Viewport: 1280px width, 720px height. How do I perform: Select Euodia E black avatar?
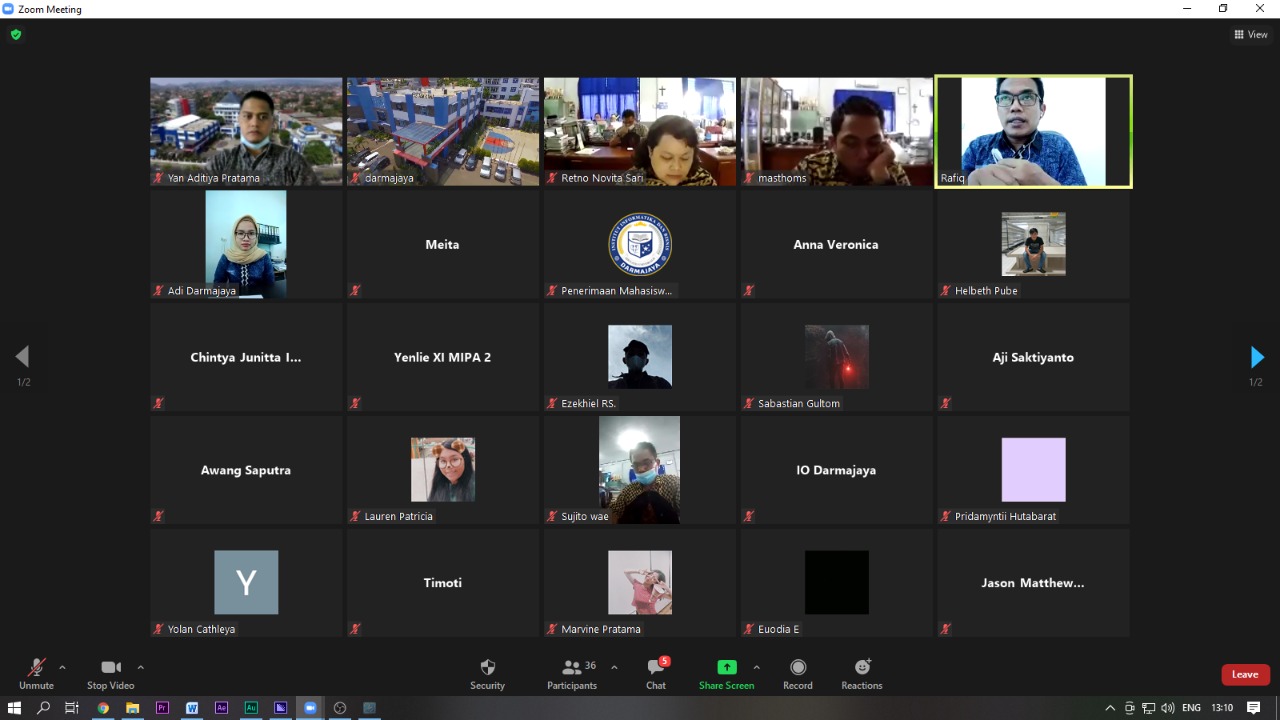point(837,582)
